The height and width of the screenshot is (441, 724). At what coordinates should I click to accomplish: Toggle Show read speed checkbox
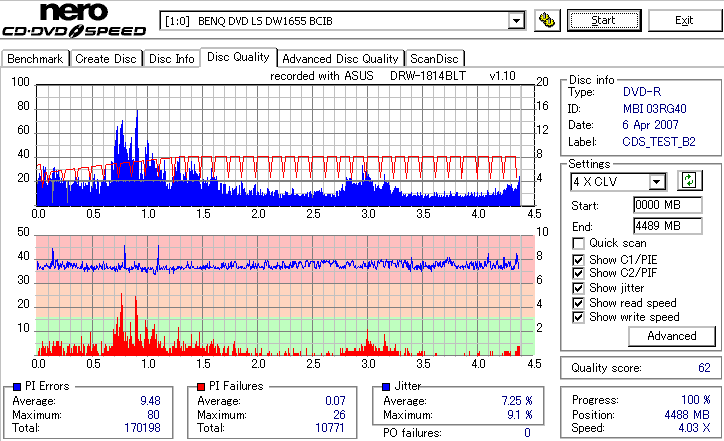coord(578,303)
